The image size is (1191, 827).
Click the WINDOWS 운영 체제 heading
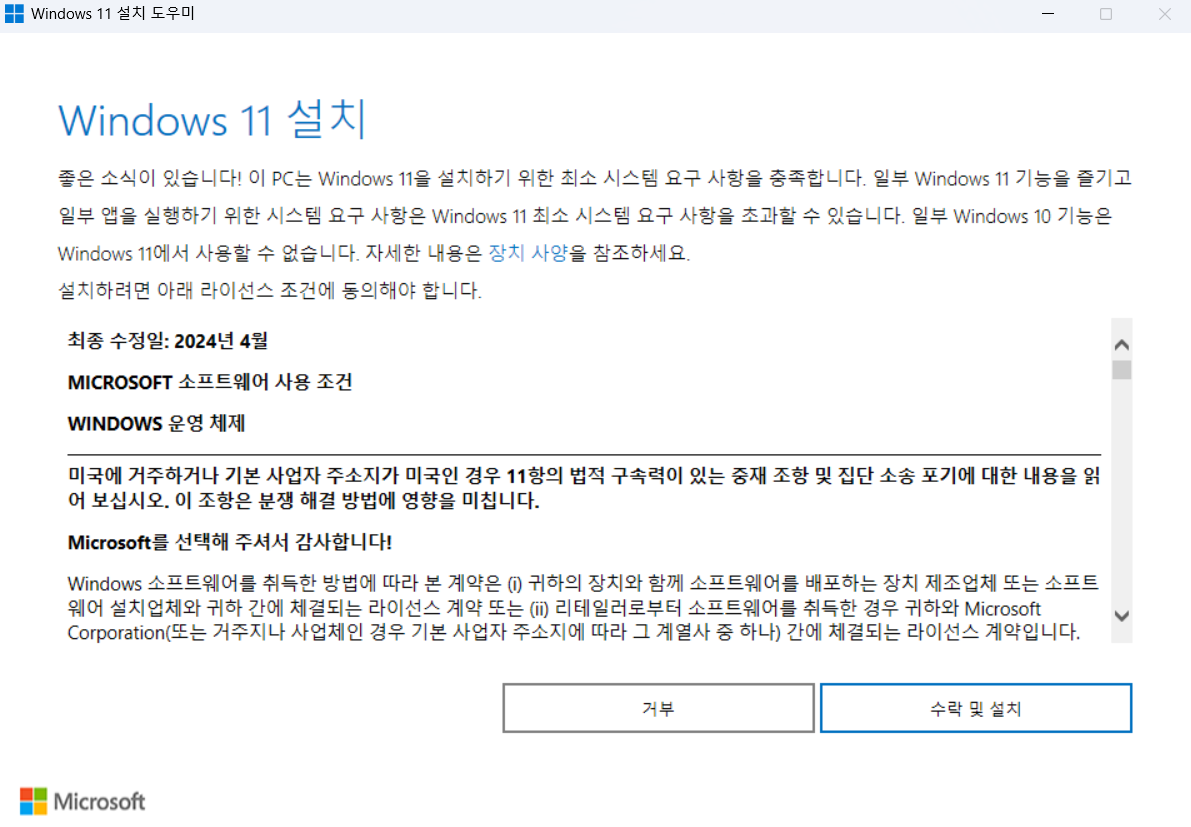pos(156,423)
